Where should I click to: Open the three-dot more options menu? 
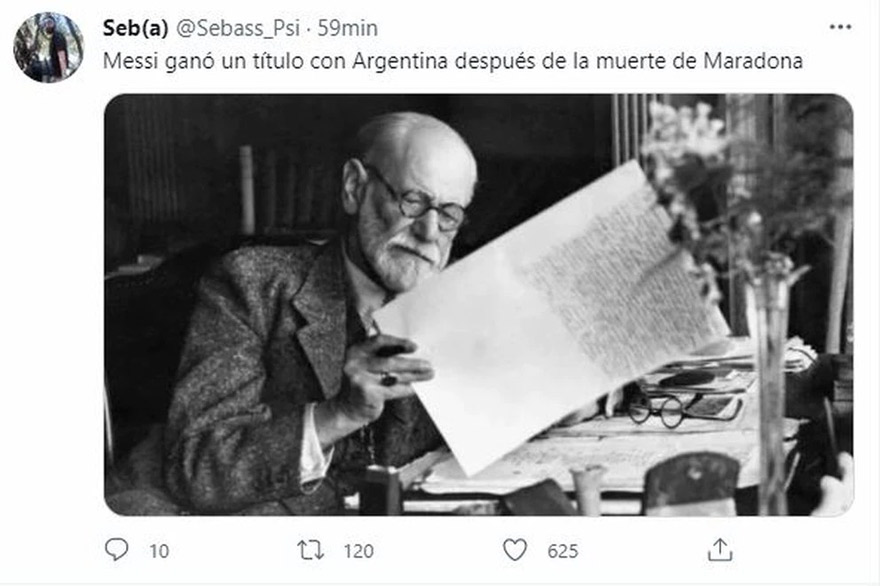point(840,27)
